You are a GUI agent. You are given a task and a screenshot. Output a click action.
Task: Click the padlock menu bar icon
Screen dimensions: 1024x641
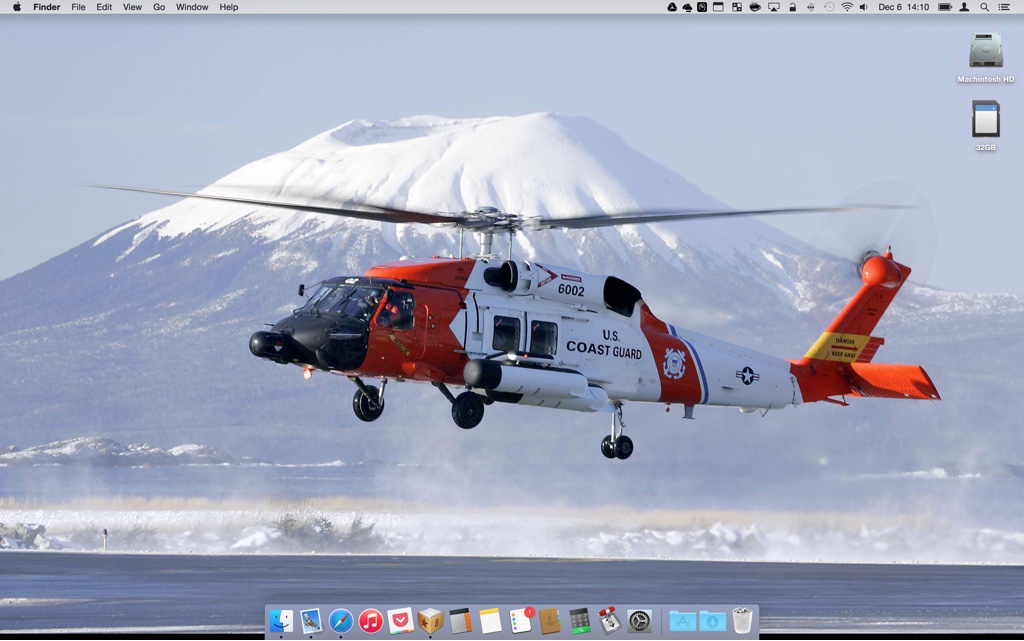point(792,7)
